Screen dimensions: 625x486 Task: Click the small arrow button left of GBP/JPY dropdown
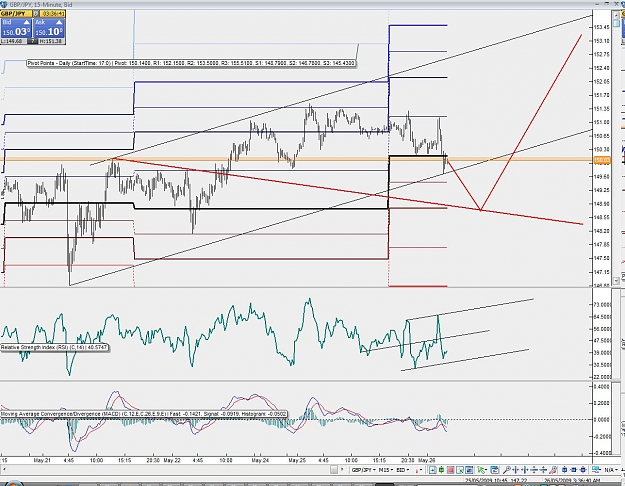[x=342, y=470]
